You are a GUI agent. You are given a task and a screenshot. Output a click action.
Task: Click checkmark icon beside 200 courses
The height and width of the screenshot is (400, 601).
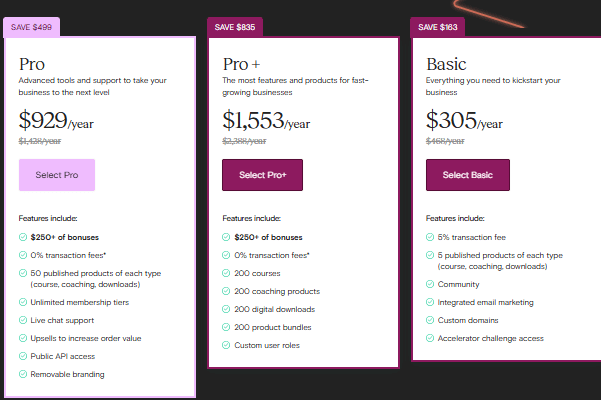227,273
